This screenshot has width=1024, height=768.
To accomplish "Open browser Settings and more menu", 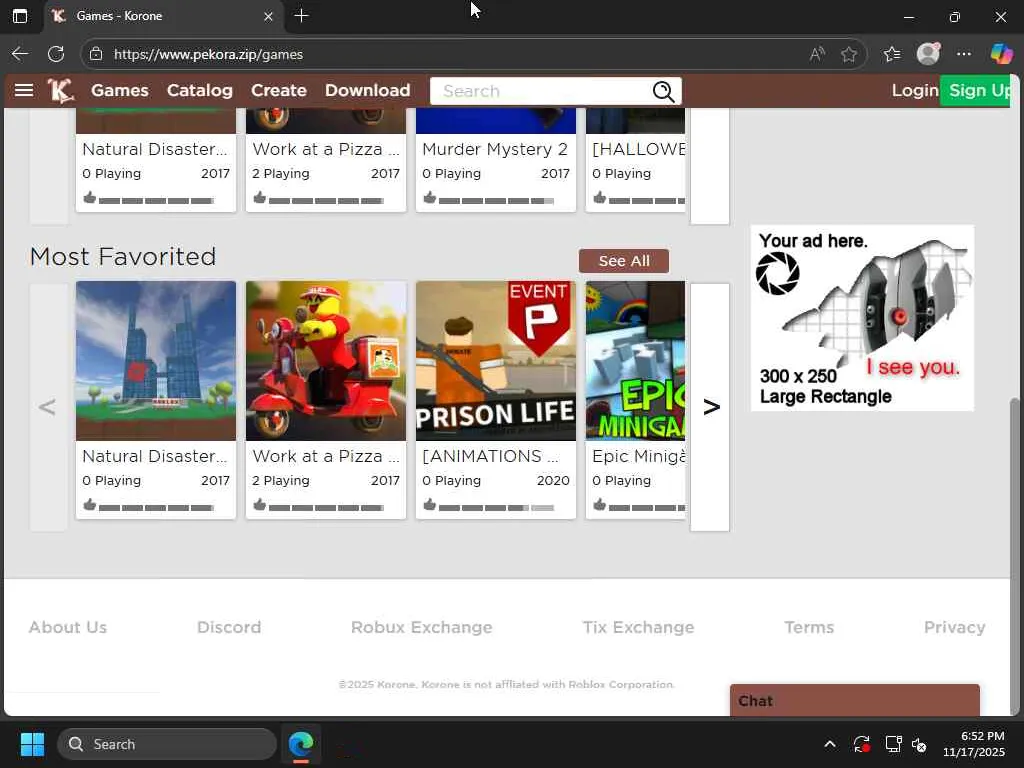I will pos(964,54).
